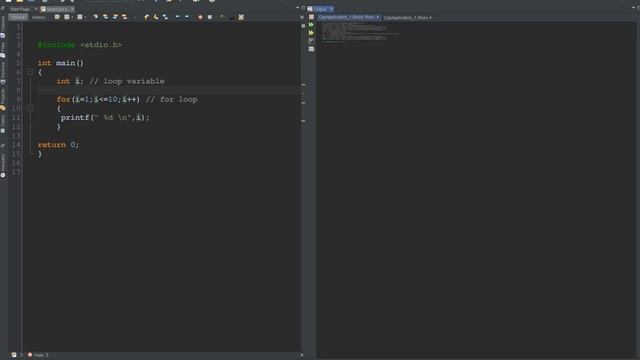Click Previous Bookmark icon
Viewport: 640px width, 360px height.
coord(147,17)
